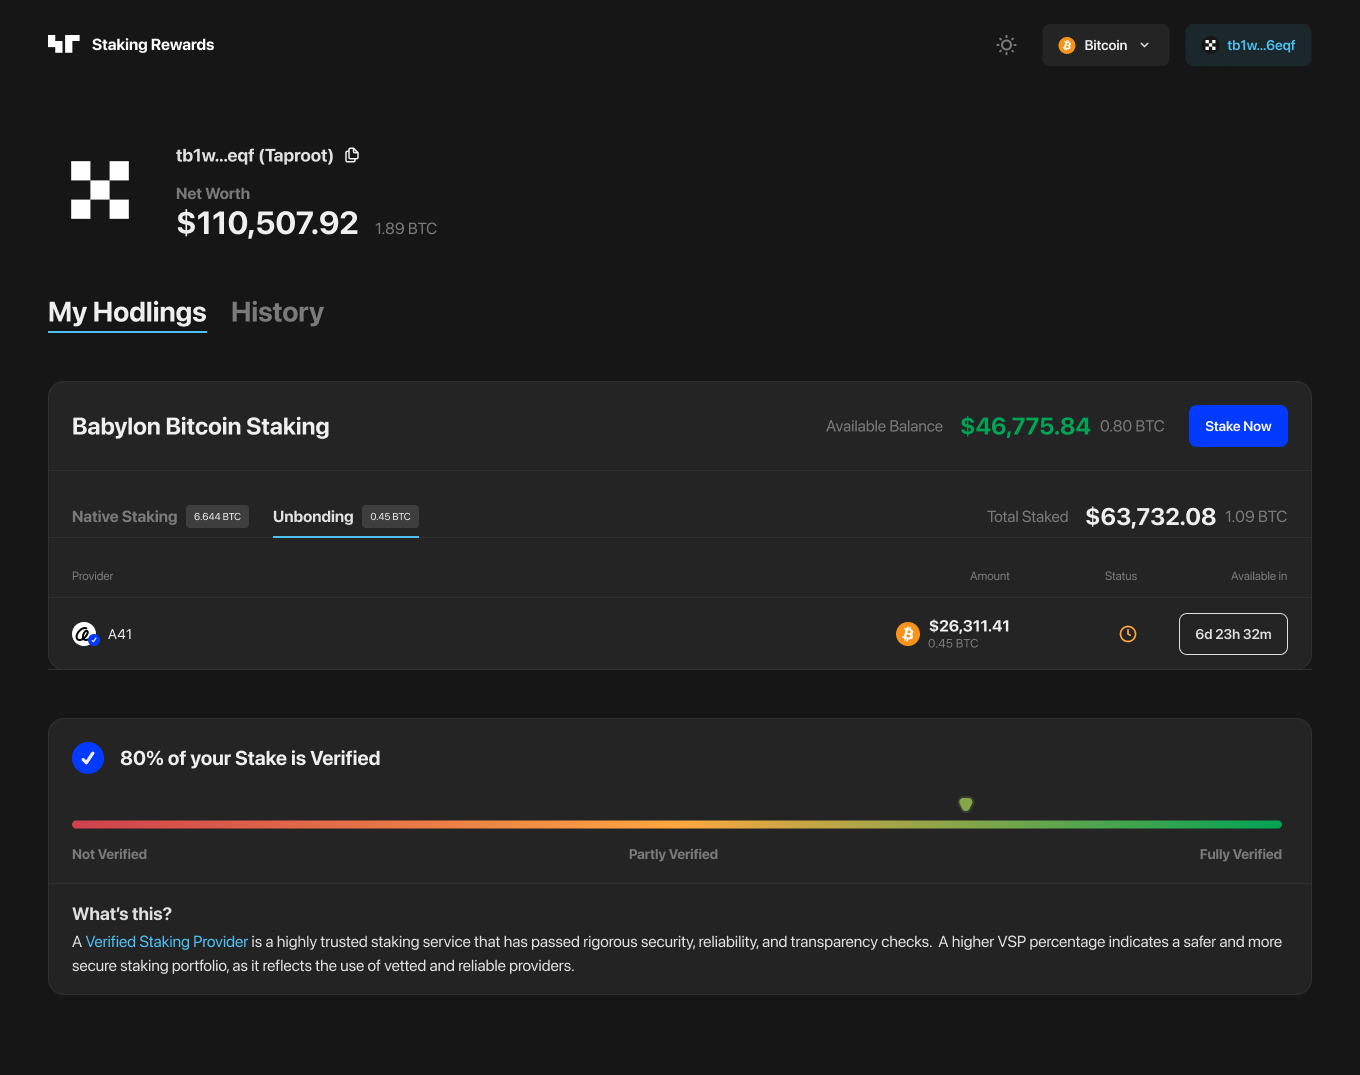Click the orange Bitcoin coin icon in A41 row
This screenshot has height=1075, width=1360.
point(908,634)
